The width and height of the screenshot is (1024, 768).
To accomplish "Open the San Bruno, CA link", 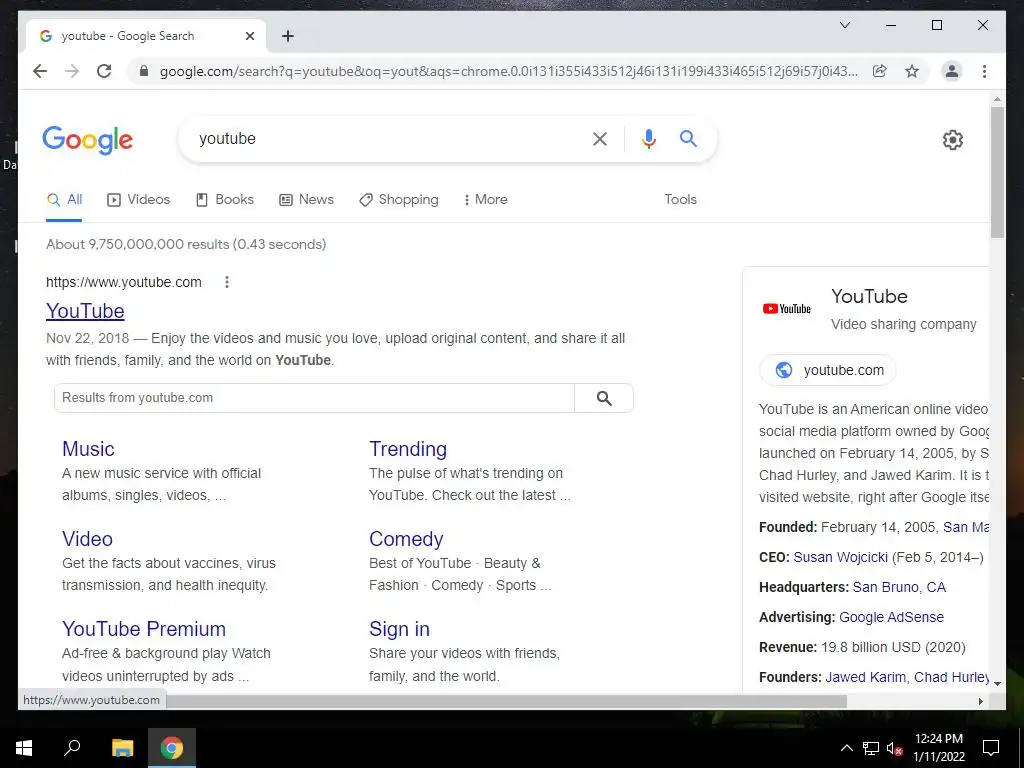I will pyautogui.click(x=899, y=588).
